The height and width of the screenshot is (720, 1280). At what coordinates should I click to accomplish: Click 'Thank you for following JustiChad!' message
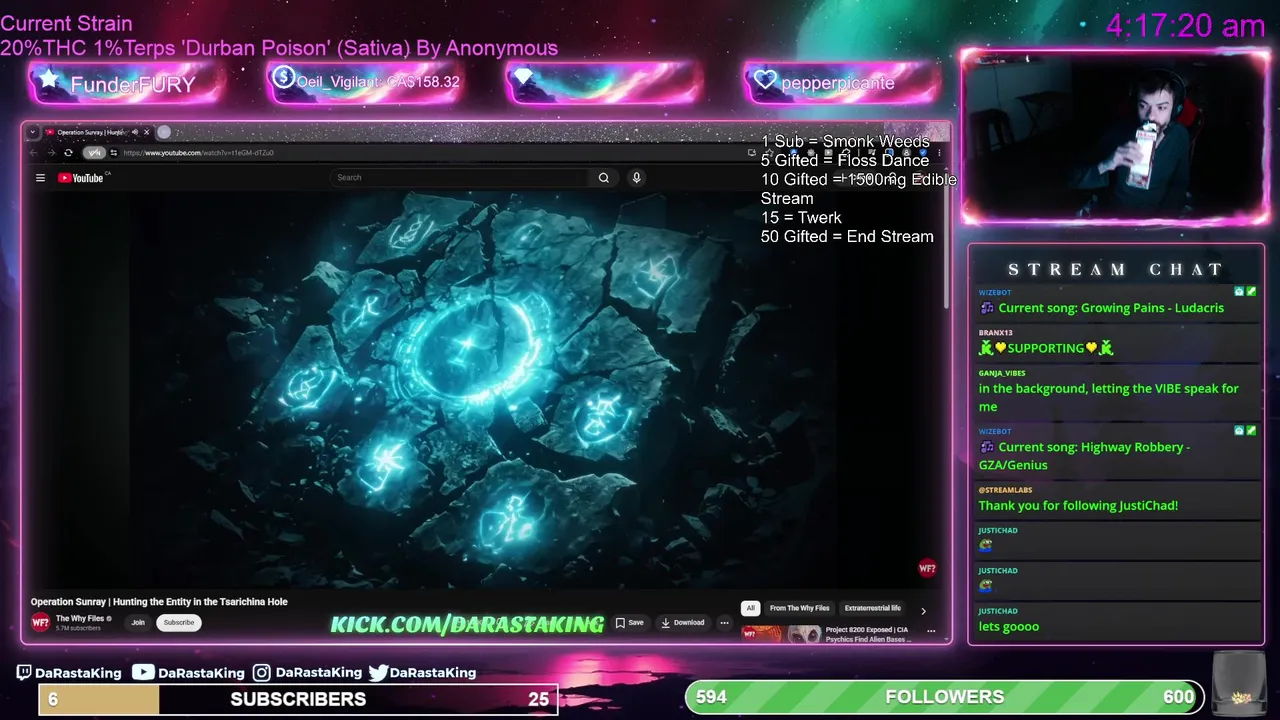(1078, 506)
